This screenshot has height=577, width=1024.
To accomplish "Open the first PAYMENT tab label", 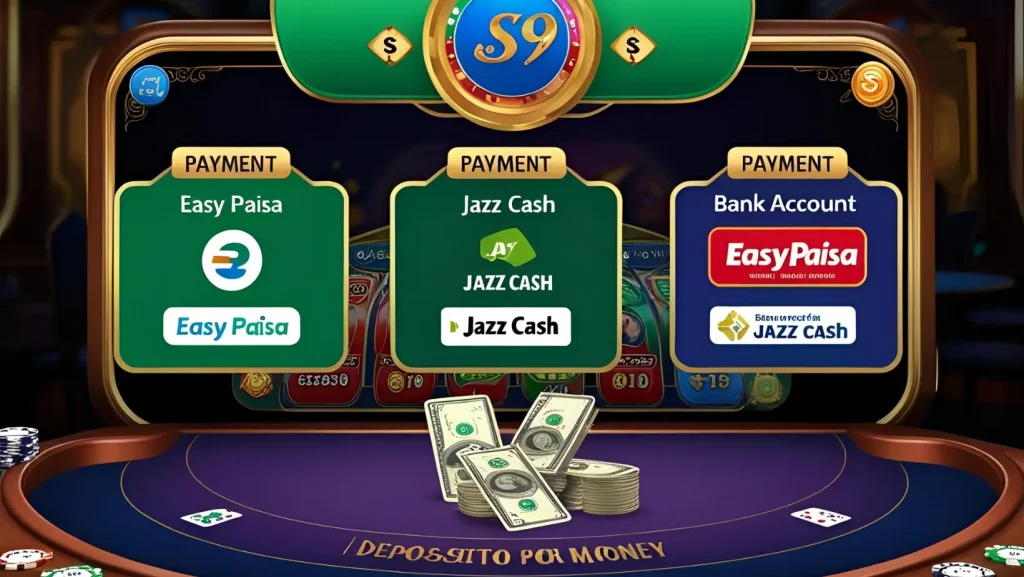I will point(231,163).
